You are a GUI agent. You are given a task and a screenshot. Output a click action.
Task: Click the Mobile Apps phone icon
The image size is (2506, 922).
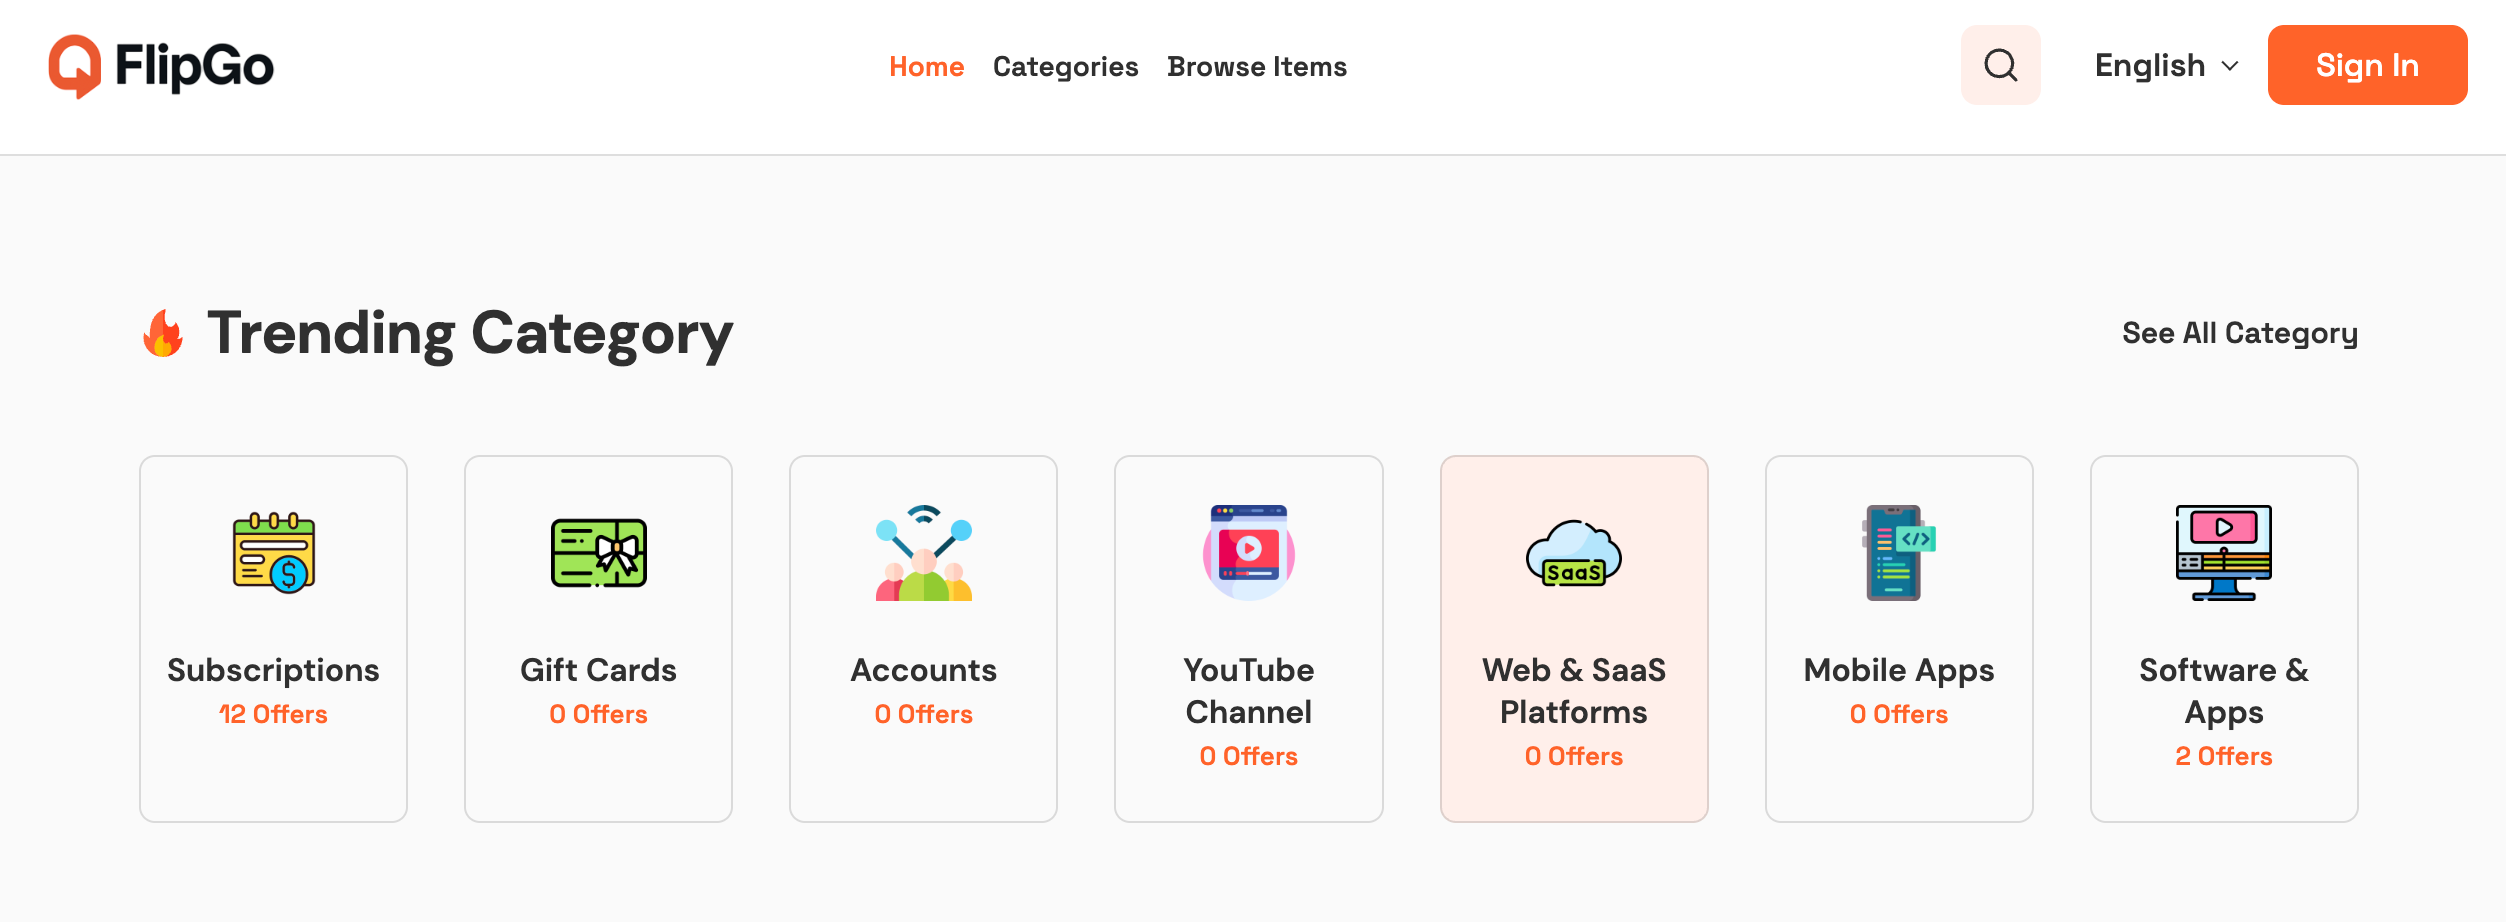1898,553
